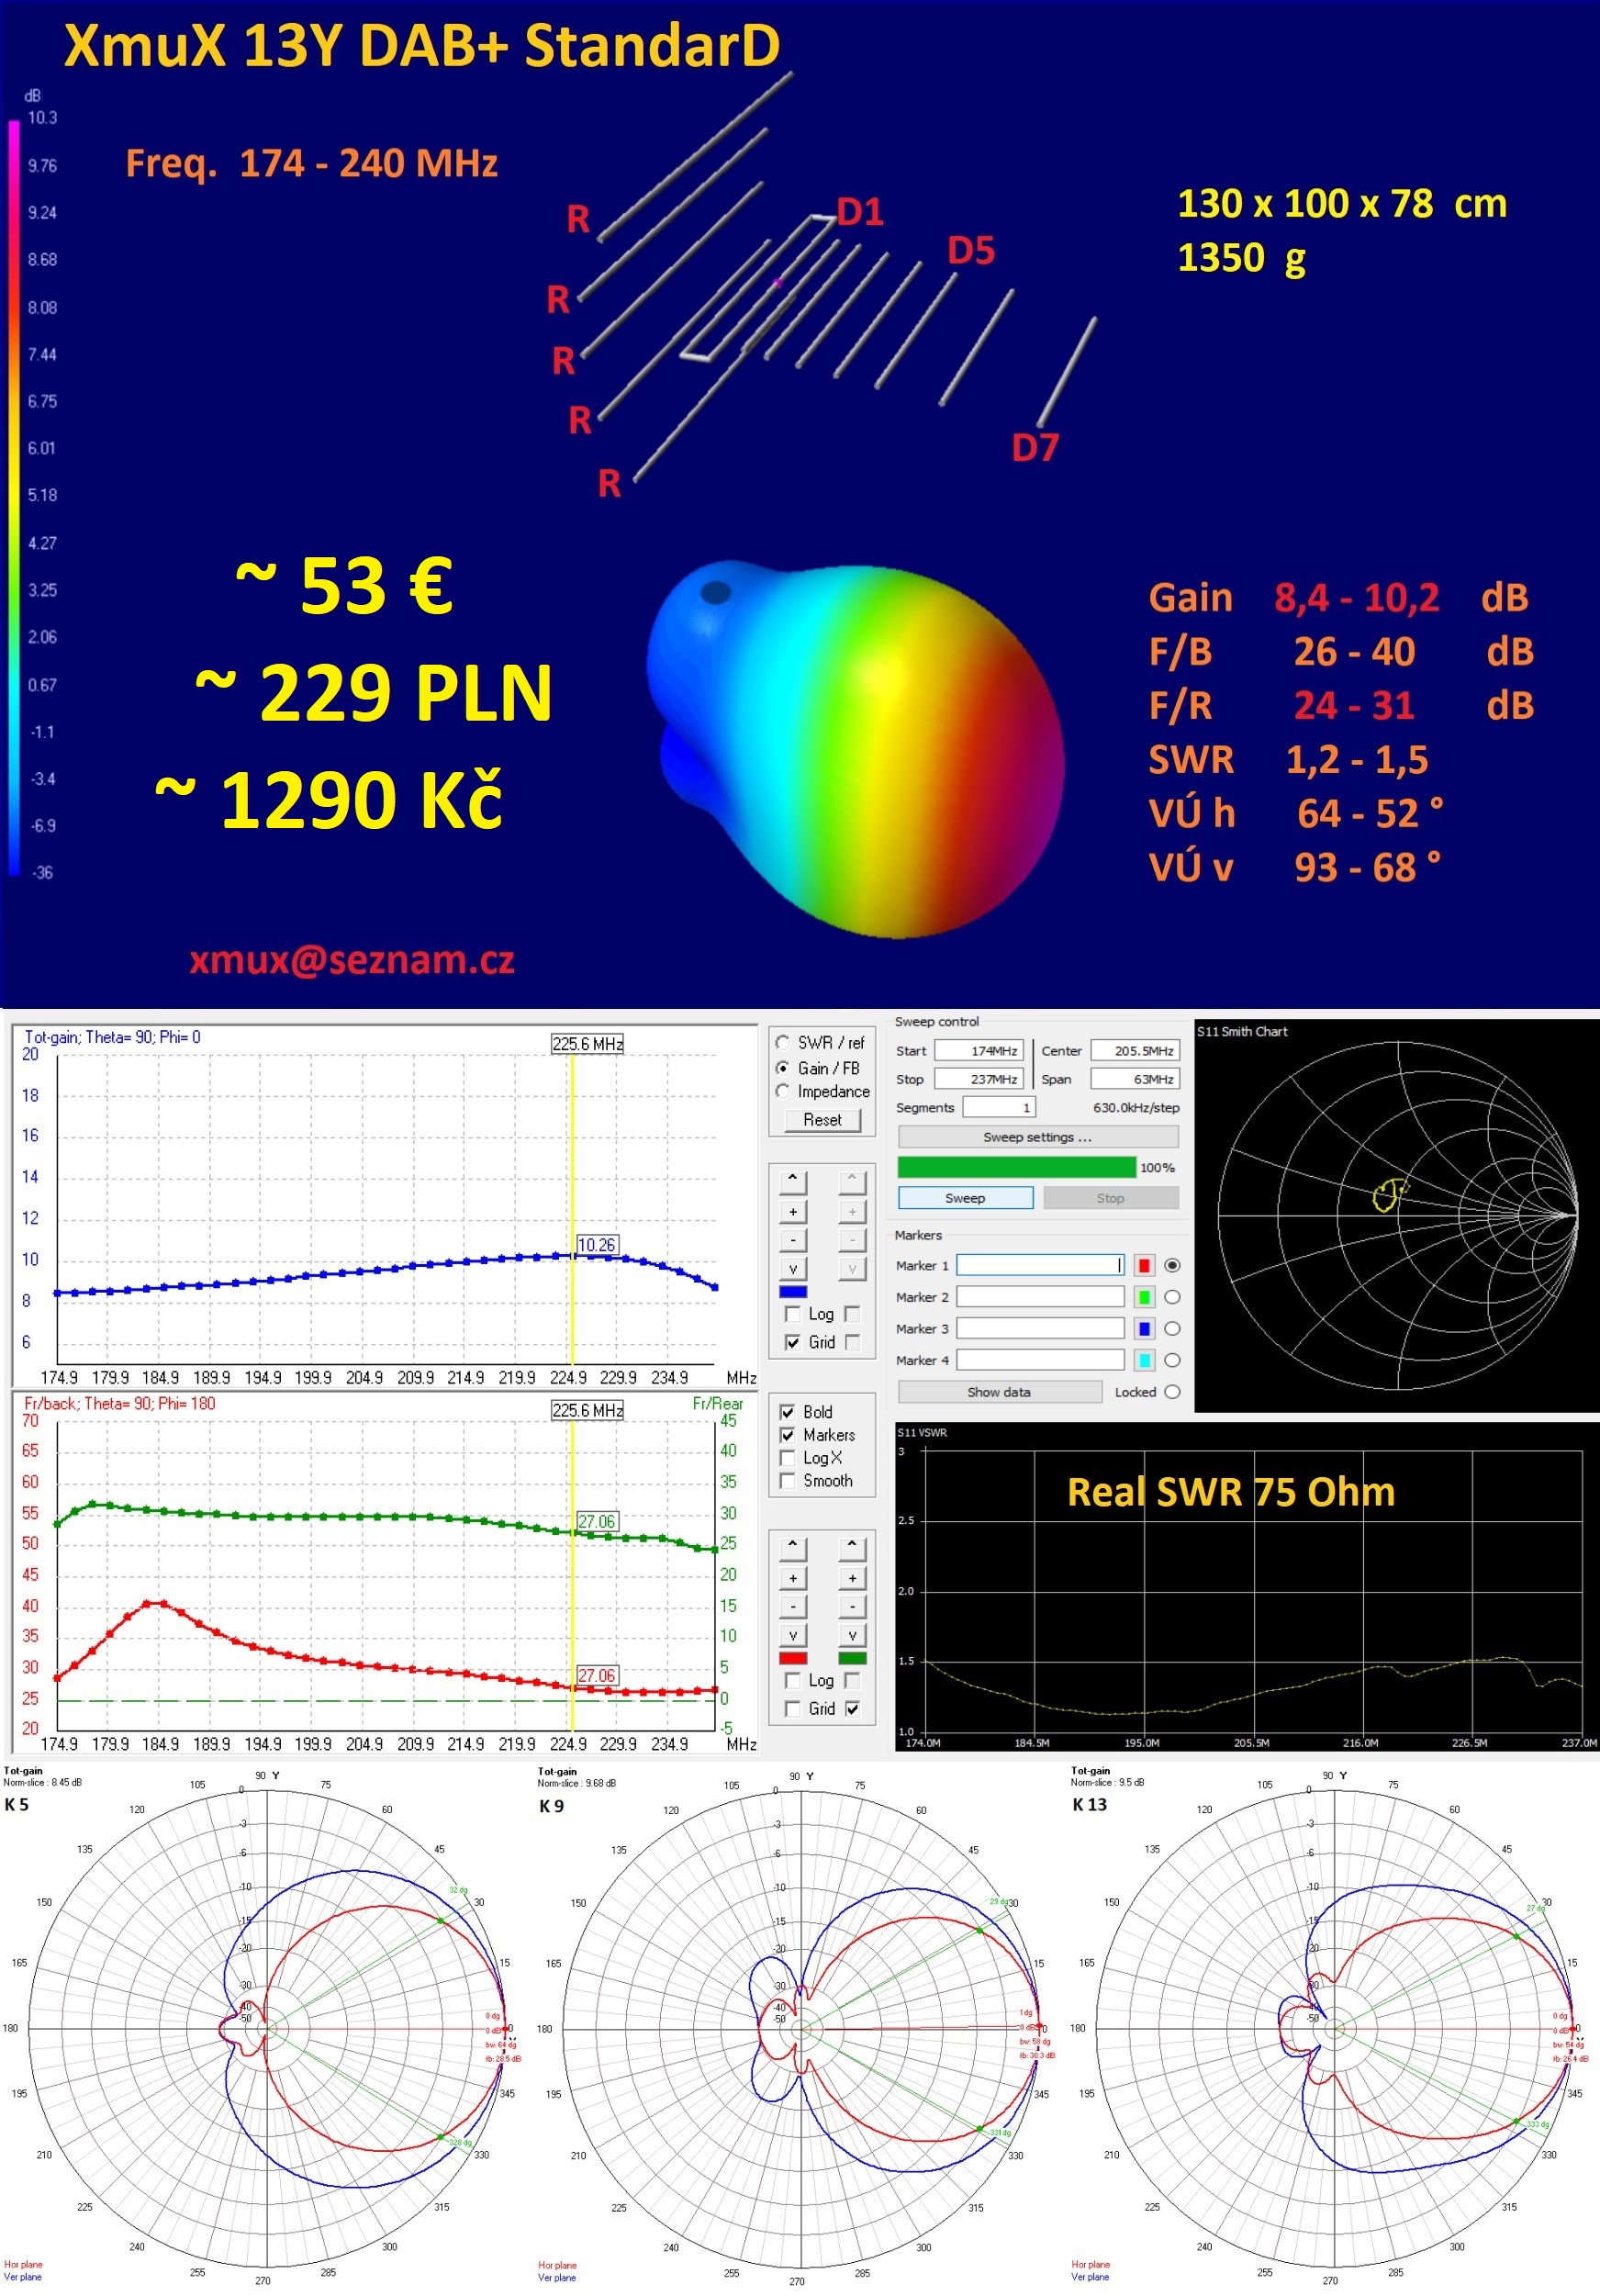Click the Show data button

[999, 1392]
